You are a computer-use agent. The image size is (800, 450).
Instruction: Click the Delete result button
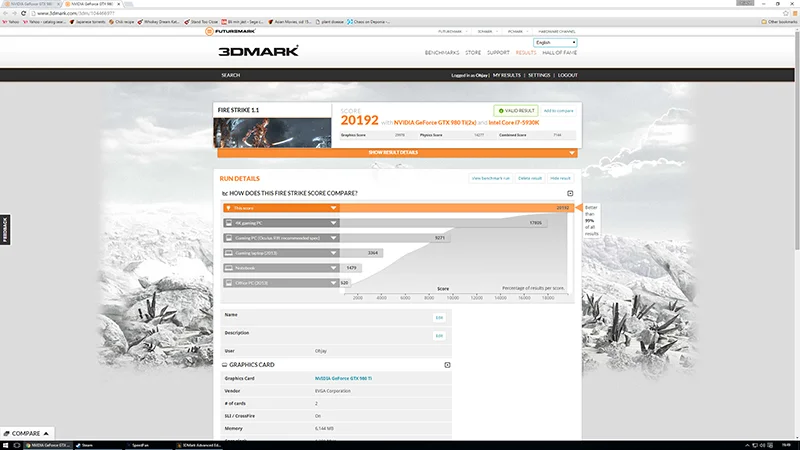pyautogui.click(x=530, y=178)
